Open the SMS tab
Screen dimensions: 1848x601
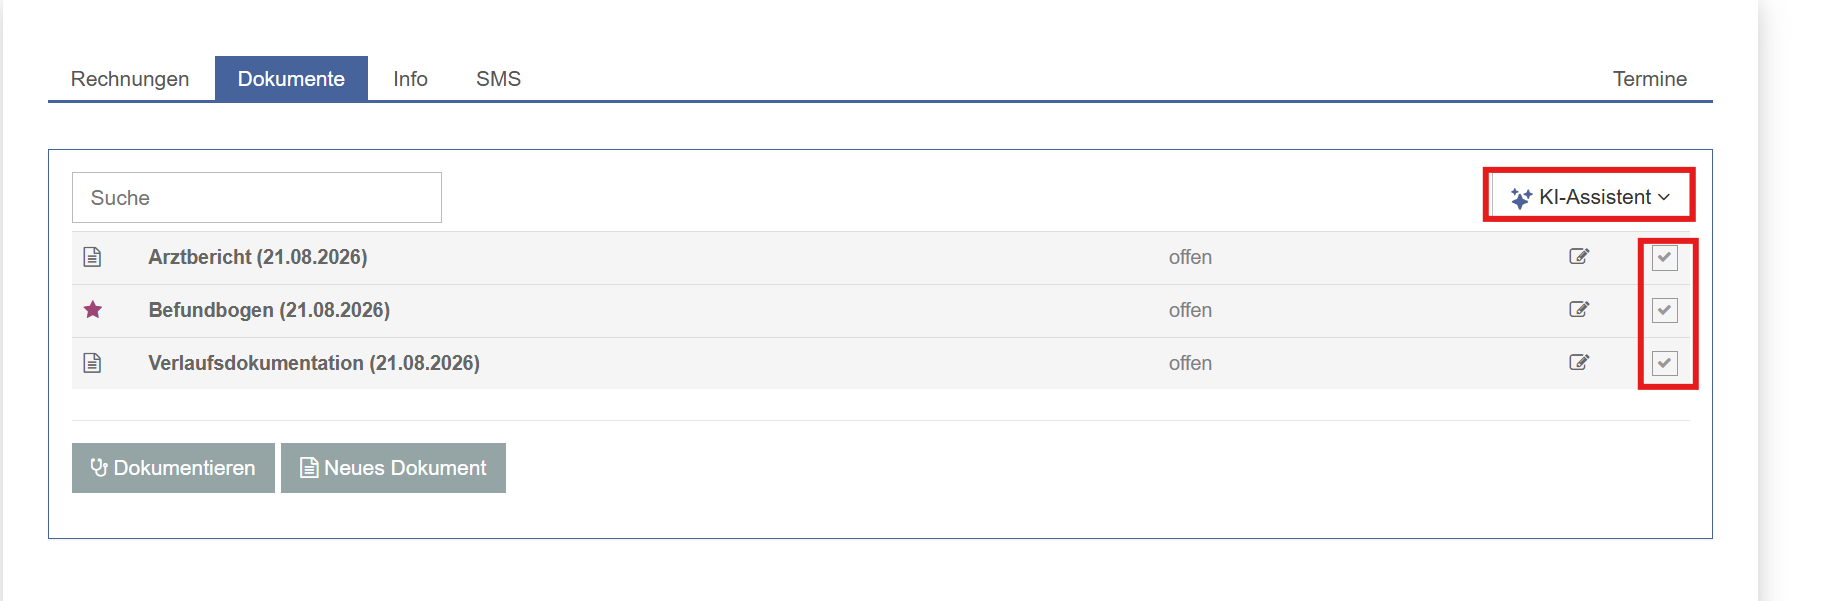click(x=498, y=79)
